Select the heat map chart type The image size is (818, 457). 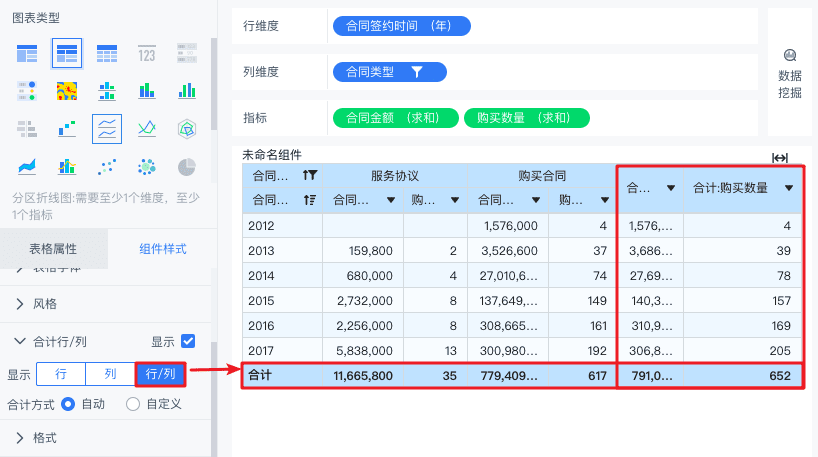[x=67, y=91]
